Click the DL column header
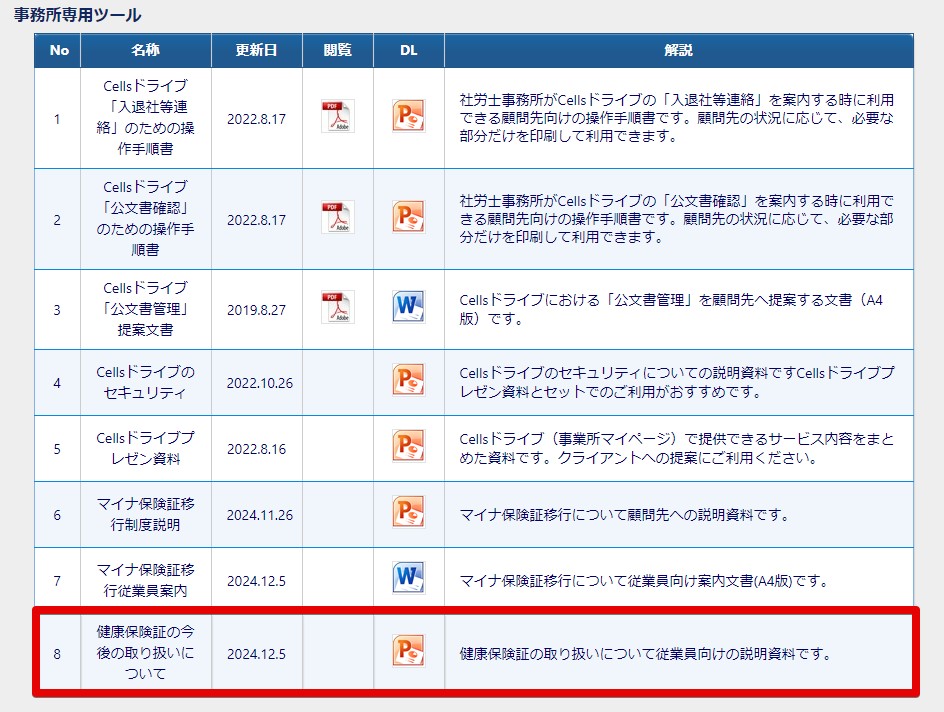Screen dimensions: 944x712 point(409,50)
